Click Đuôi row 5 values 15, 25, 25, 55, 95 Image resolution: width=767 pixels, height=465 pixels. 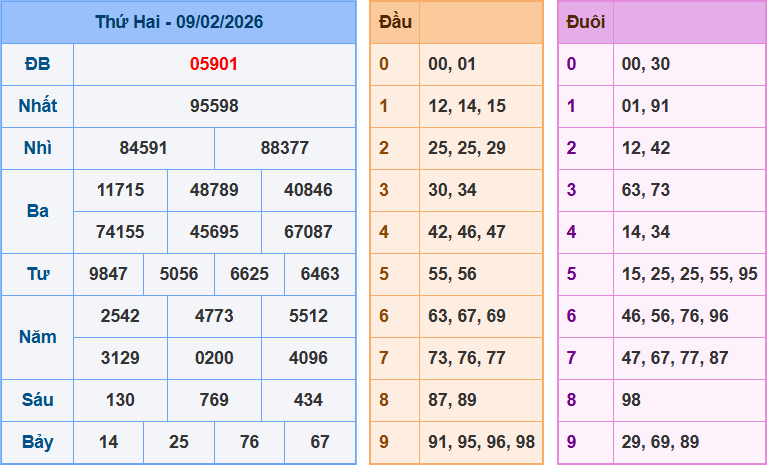(689, 274)
